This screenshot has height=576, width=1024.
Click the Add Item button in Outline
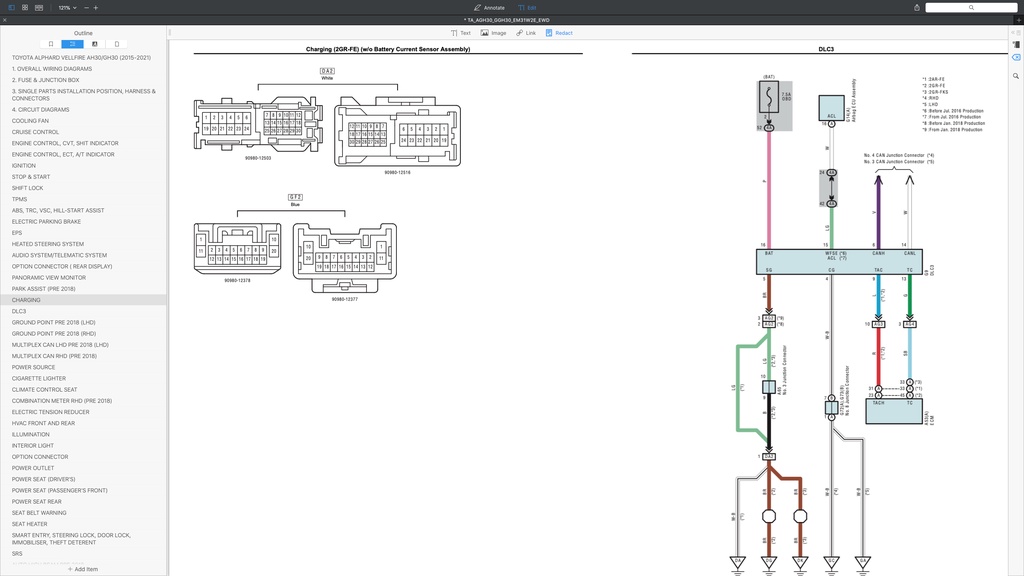83,568
